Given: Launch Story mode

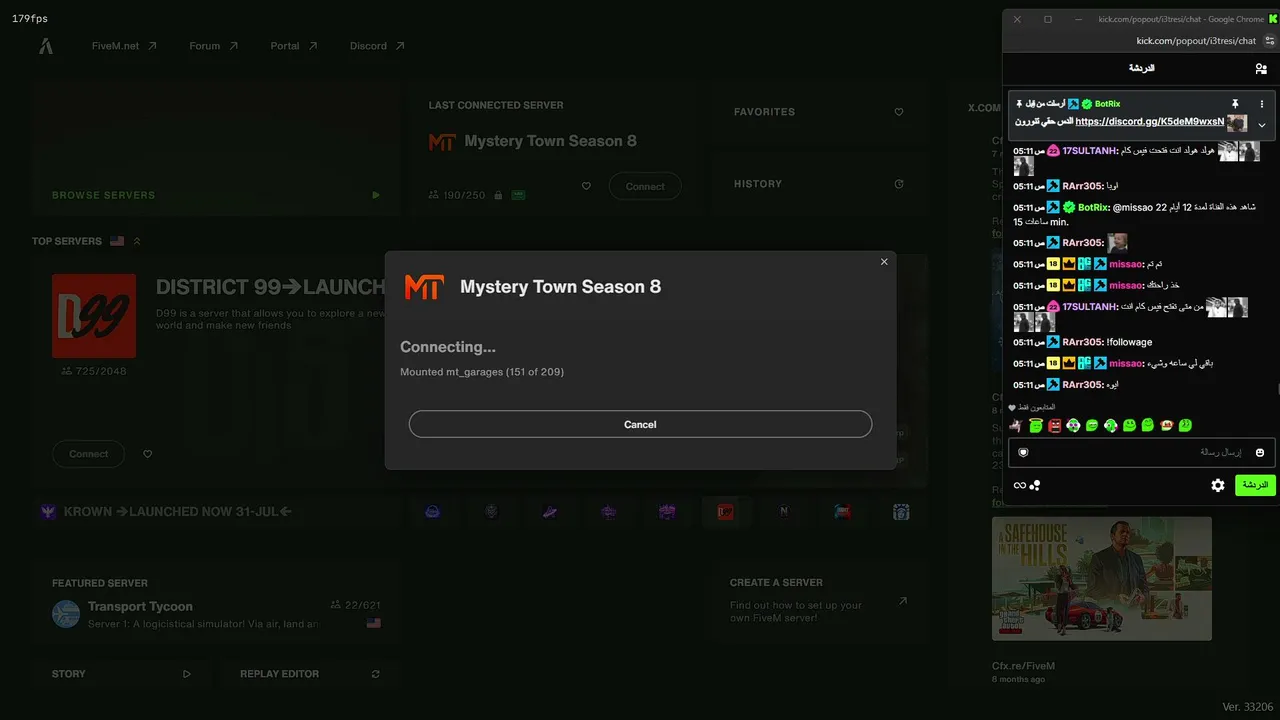Looking at the screenshot, I should (x=121, y=674).
